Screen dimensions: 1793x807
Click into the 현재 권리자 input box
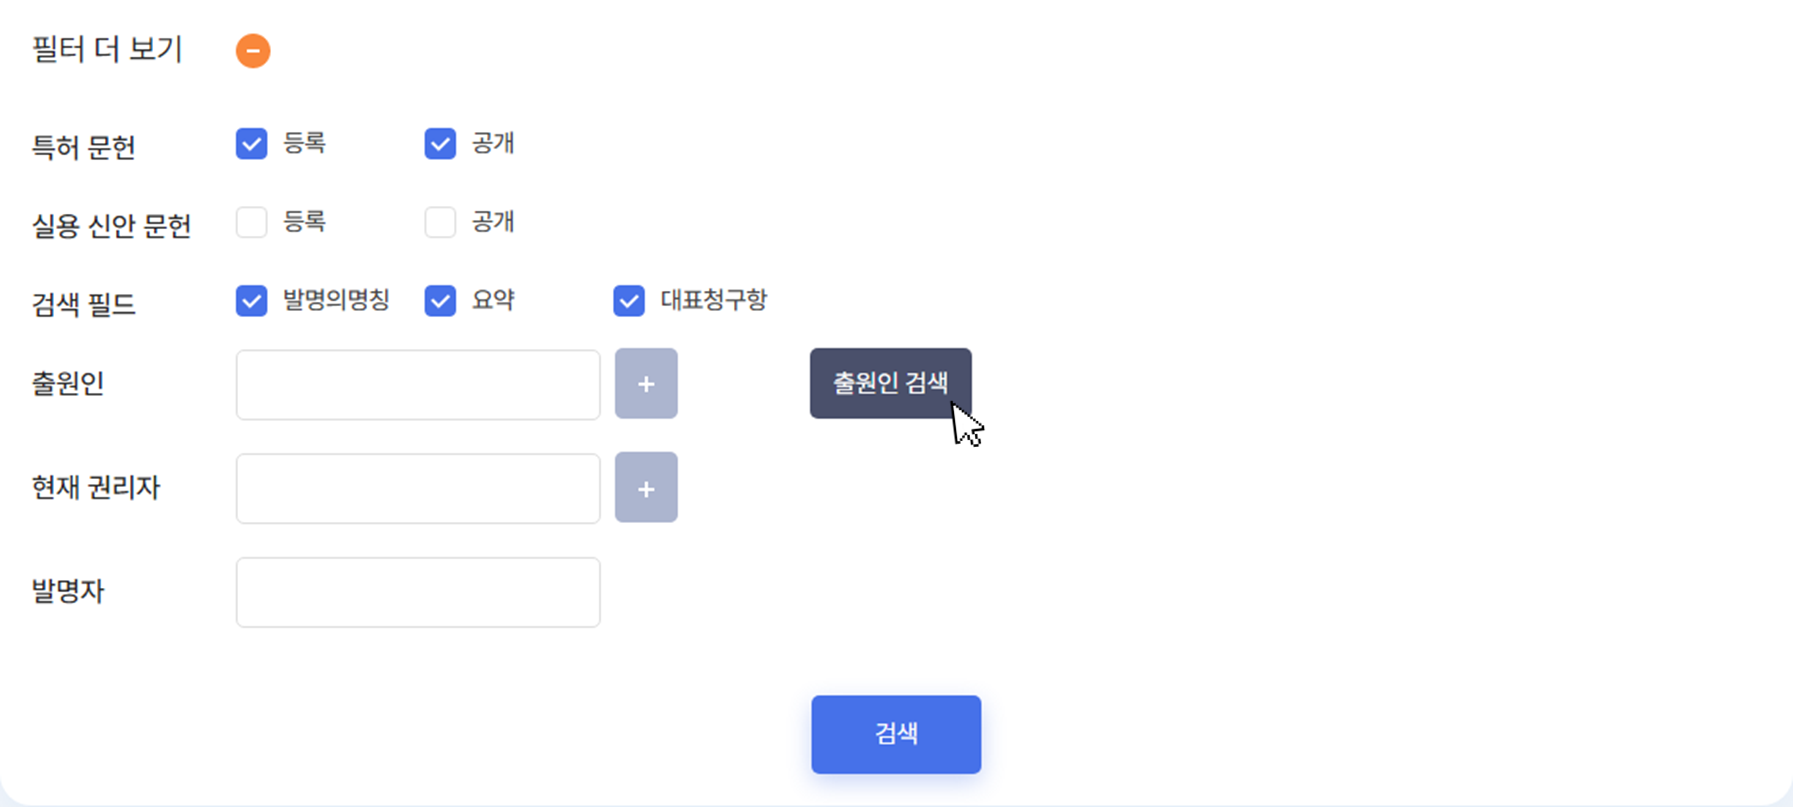pyautogui.click(x=418, y=489)
